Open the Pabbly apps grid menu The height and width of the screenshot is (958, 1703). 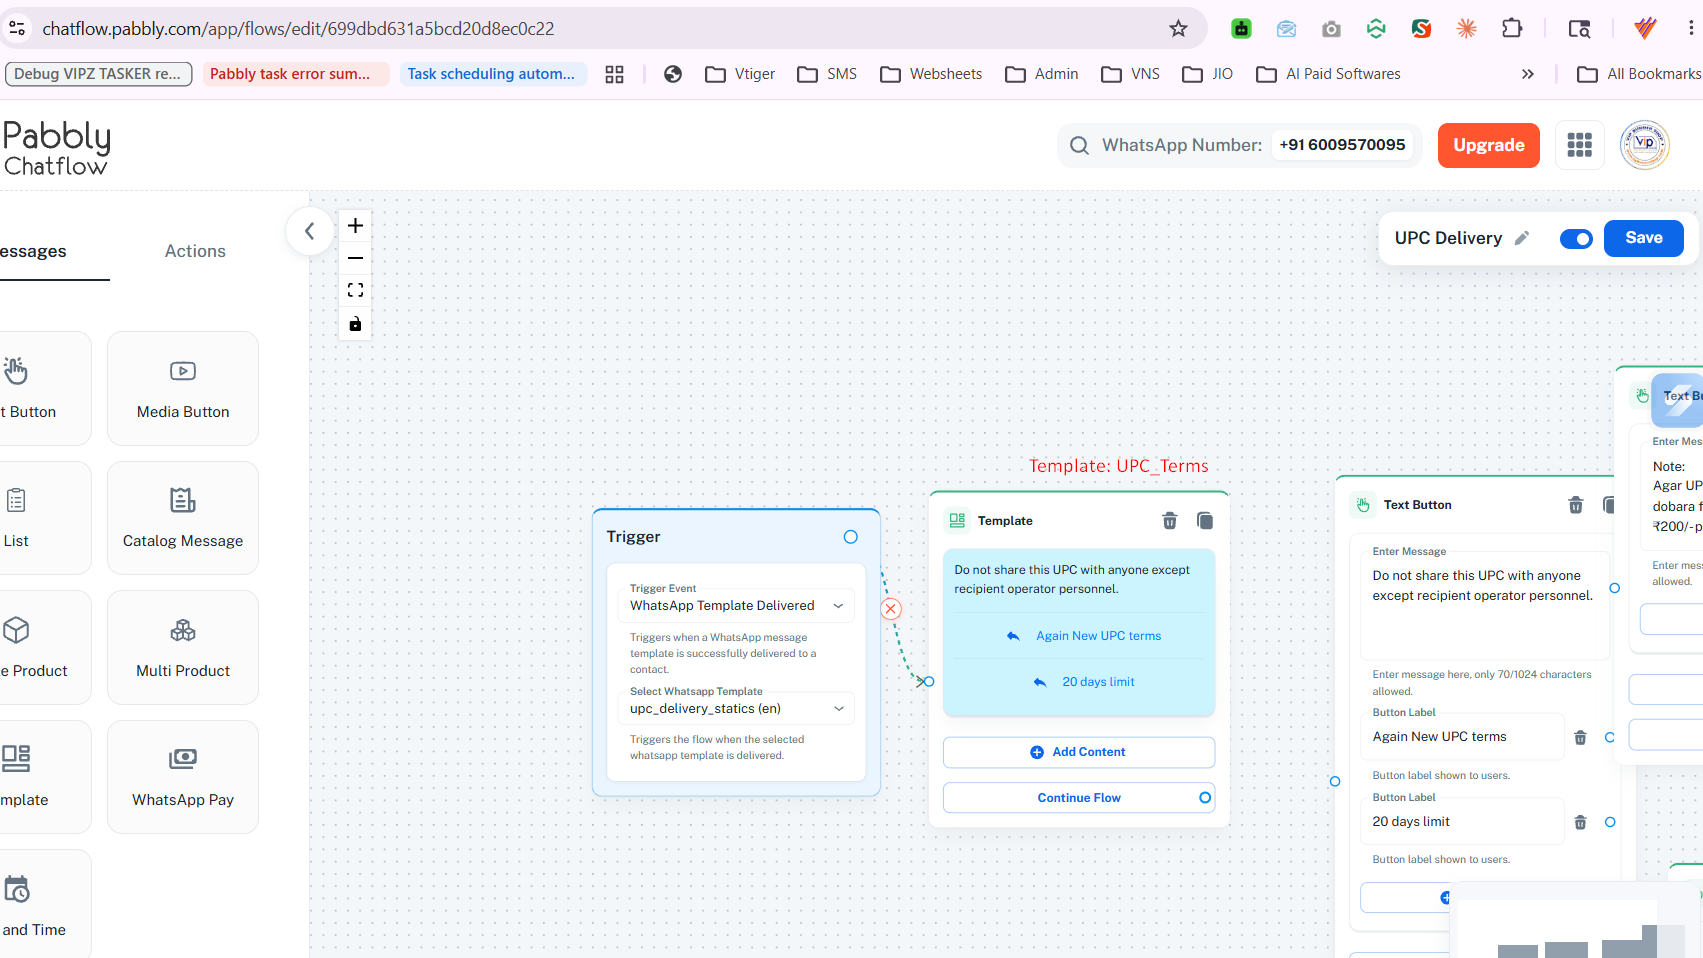click(1580, 145)
